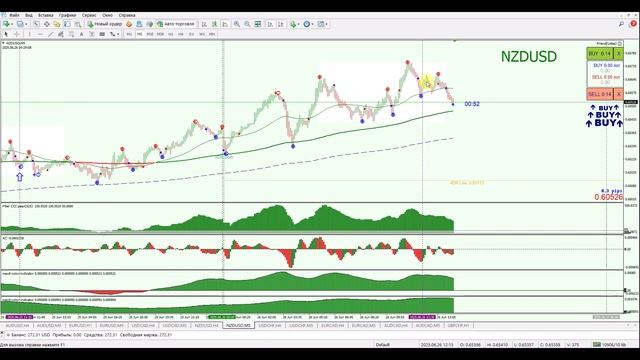
Task: Zoom in on the chart
Action: tap(236, 24)
